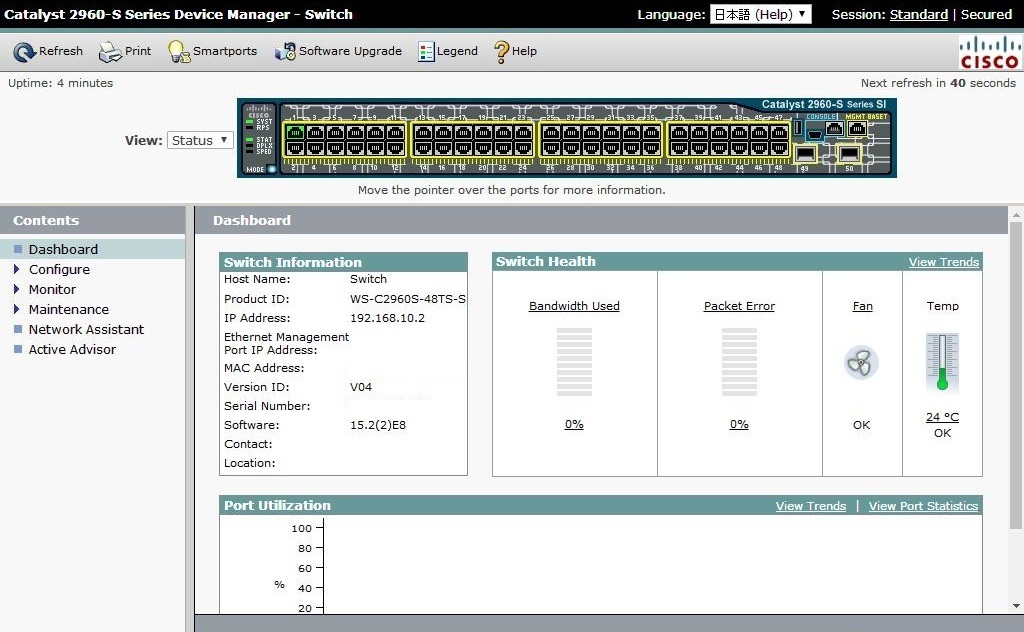This screenshot has width=1024, height=632.
Task: Select the green active port 1 on the switch
Action: (x=295, y=133)
